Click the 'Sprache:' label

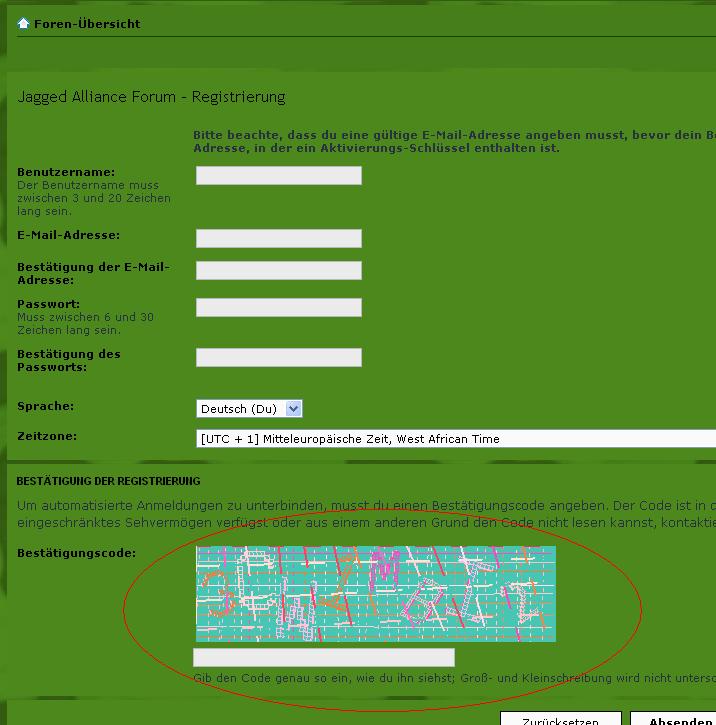(x=46, y=406)
